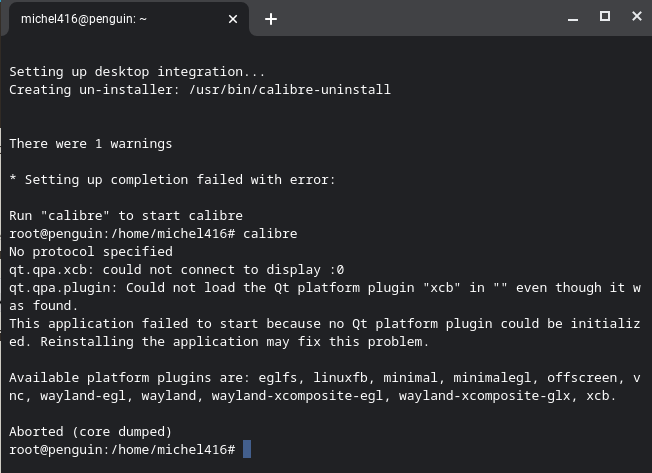Maximize the terminal window
This screenshot has width=652, height=473.
[x=604, y=17]
